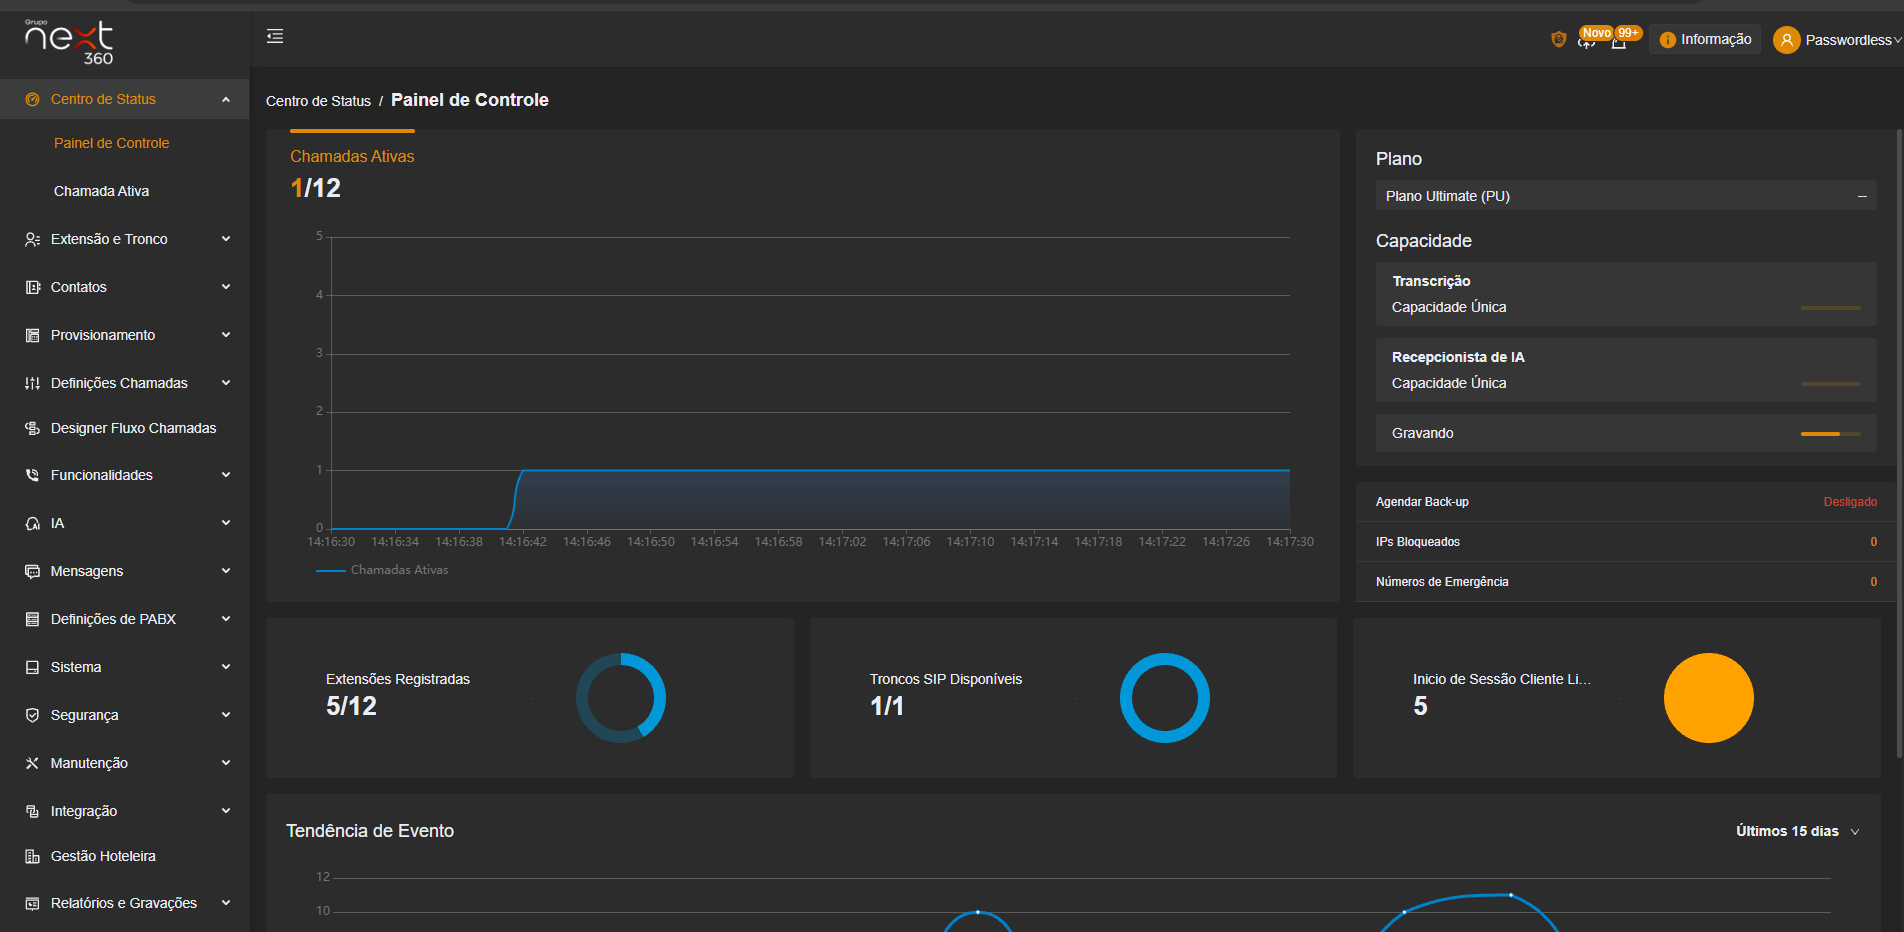Open Chamada Ativa in sidebar

coord(101,191)
